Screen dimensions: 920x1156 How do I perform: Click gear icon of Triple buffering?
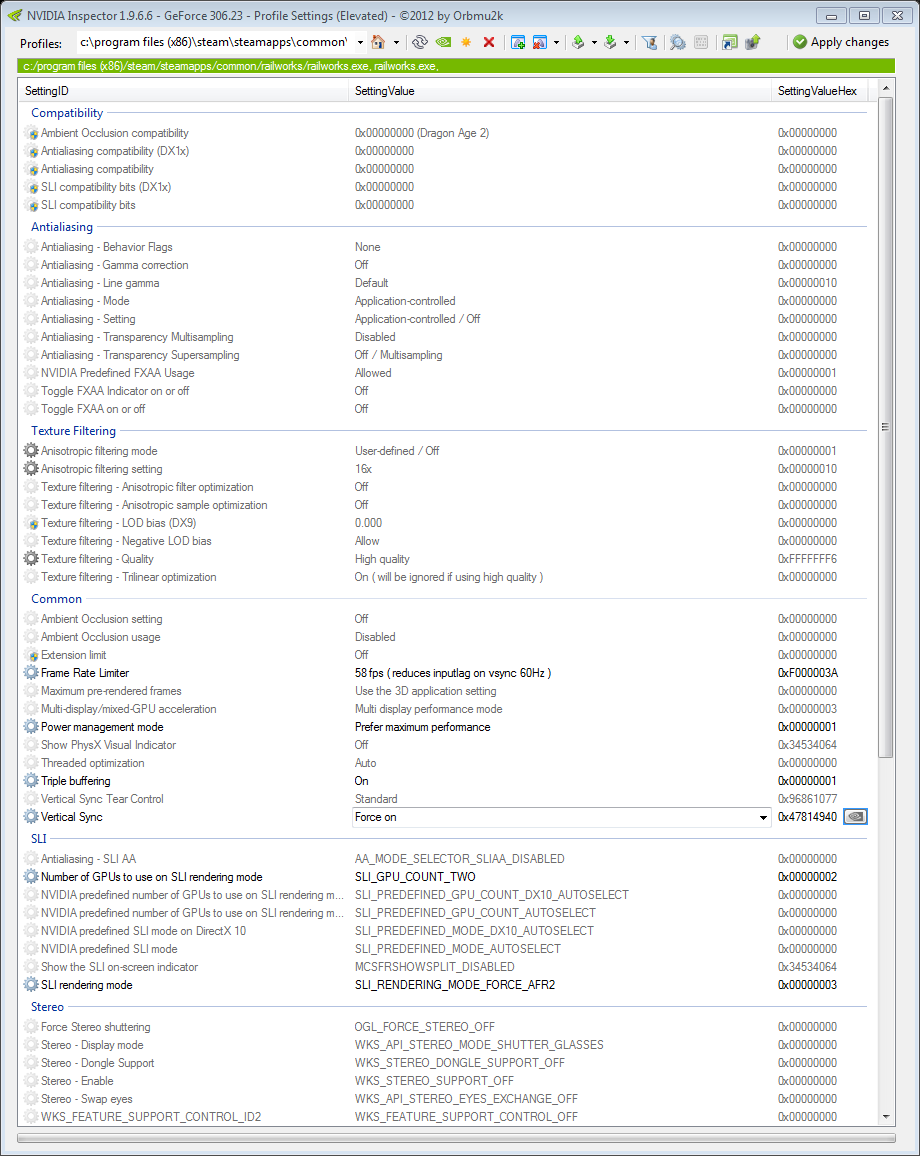pyautogui.click(x=31, y=780)
